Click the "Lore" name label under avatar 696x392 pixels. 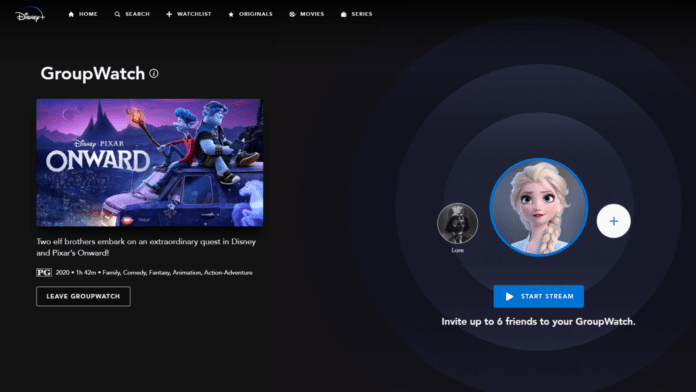(458, 250)
